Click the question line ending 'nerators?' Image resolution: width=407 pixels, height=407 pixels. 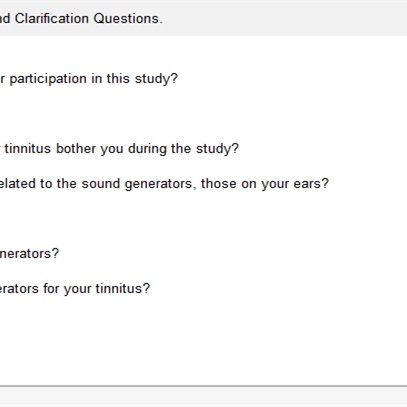tap(29, 254)
